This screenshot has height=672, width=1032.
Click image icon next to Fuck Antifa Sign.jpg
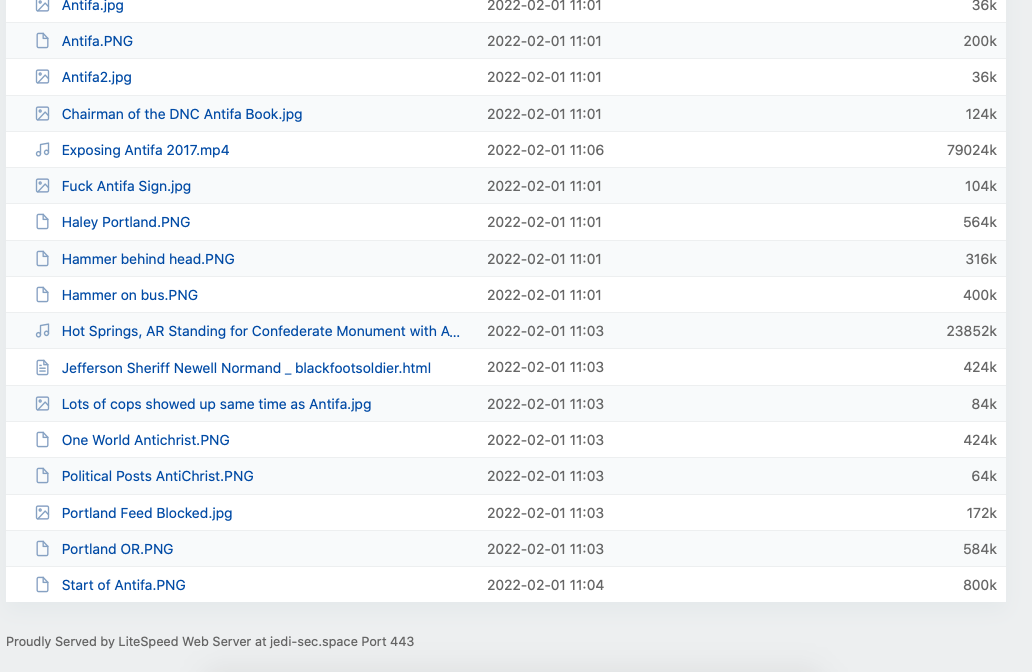[42, 186]
